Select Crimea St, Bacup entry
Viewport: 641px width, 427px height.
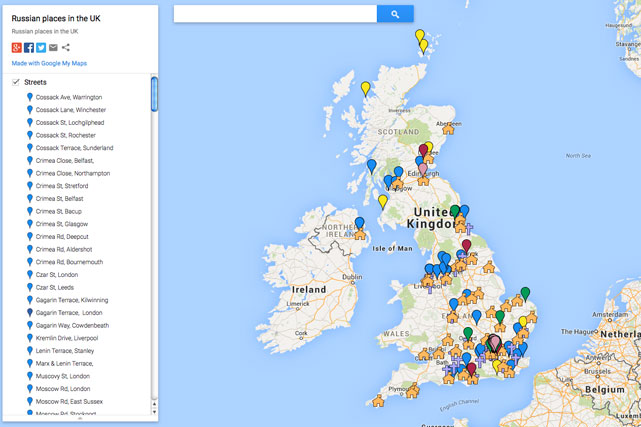(58, 211)
